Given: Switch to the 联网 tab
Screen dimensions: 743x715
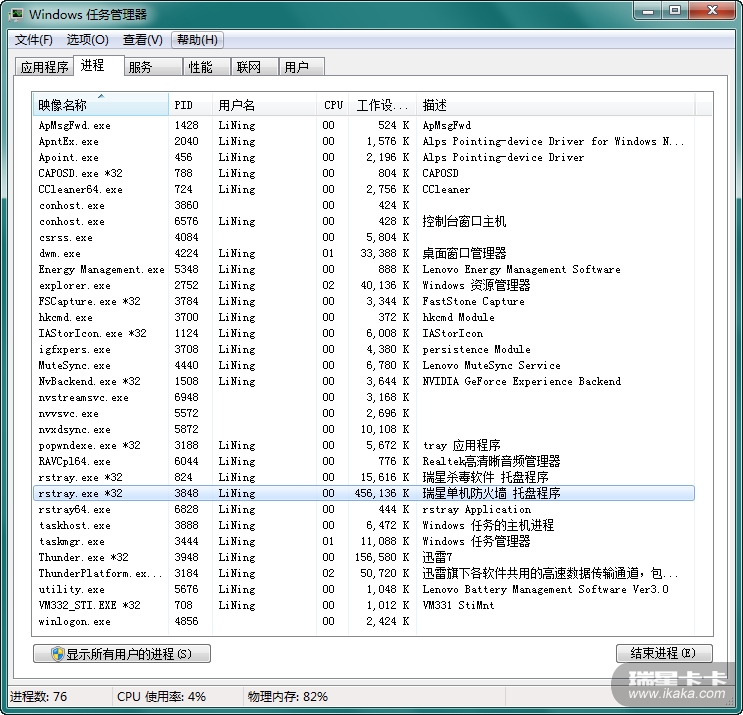Looking at the screenshot, I should click(x=255, y=67).
